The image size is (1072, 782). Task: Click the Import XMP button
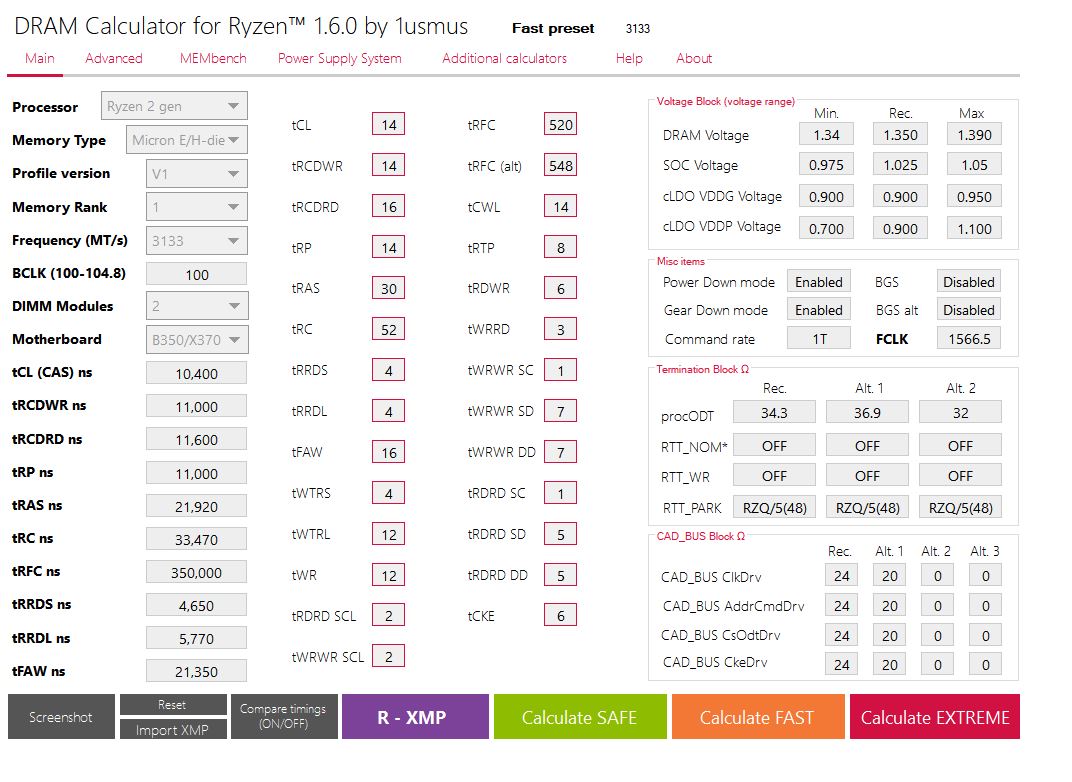tap(173, 729)
